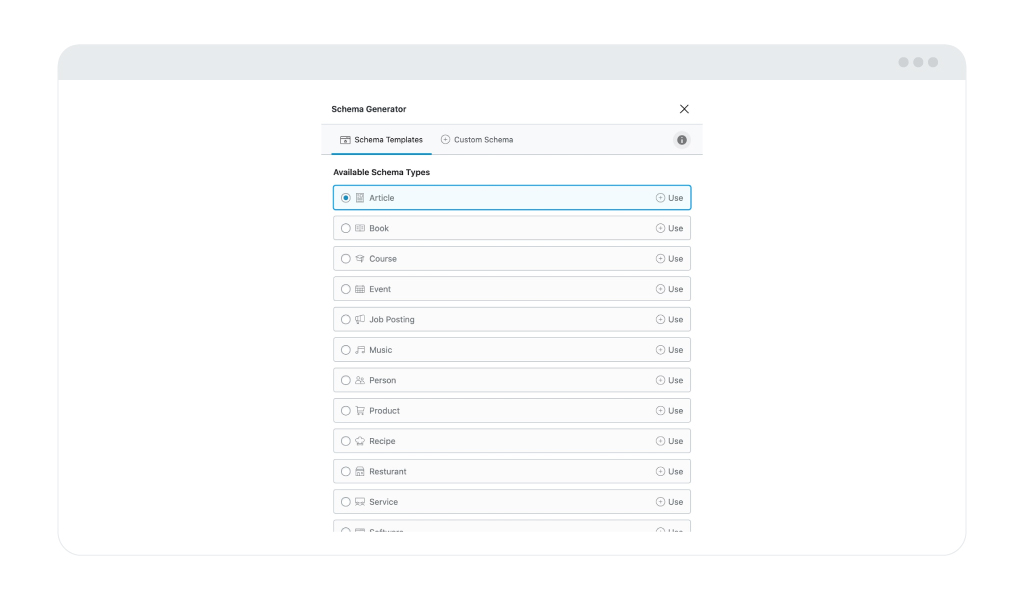Screen dimensions: 1024x600
Task: Select the Article radio button
Action: [x=345, y=198]
